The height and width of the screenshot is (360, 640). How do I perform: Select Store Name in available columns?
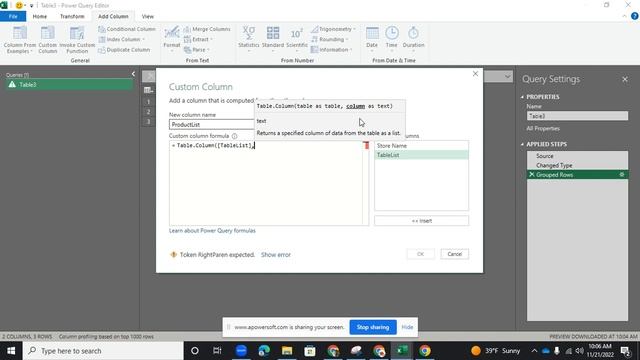(x=421, y=146)
